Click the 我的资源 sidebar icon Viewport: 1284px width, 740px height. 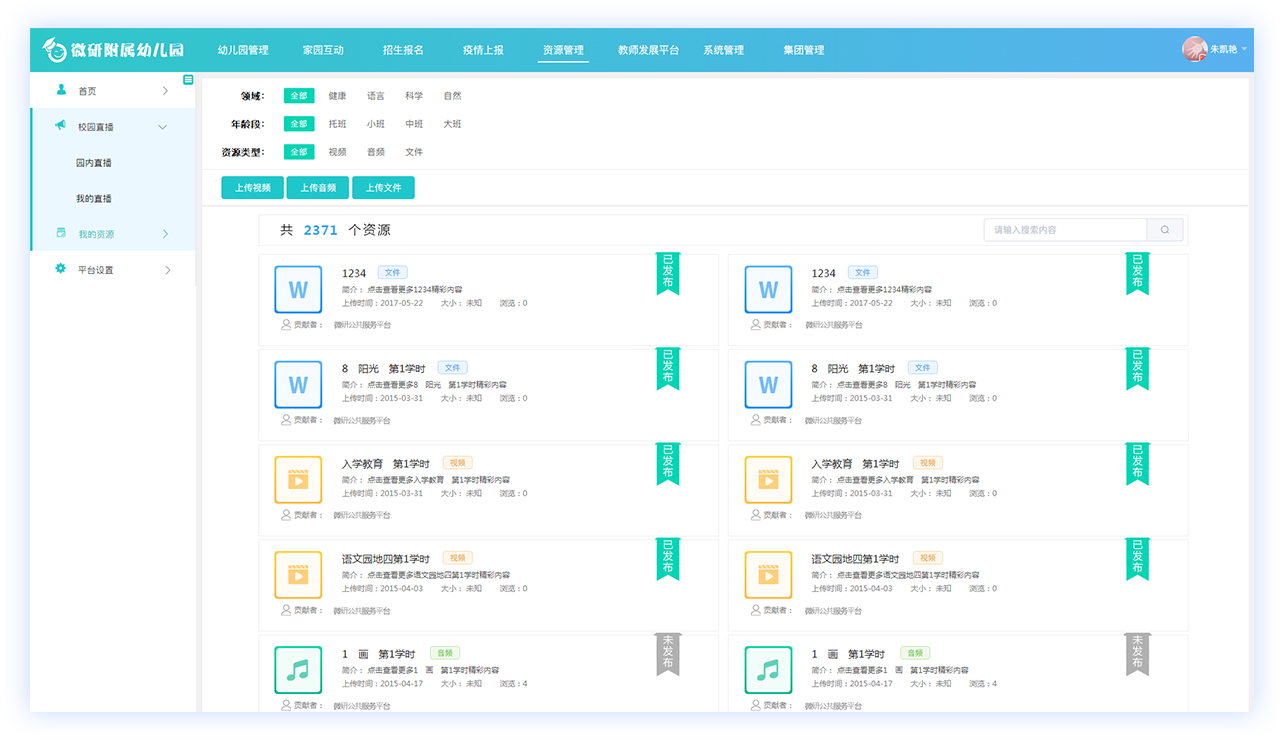61,233
